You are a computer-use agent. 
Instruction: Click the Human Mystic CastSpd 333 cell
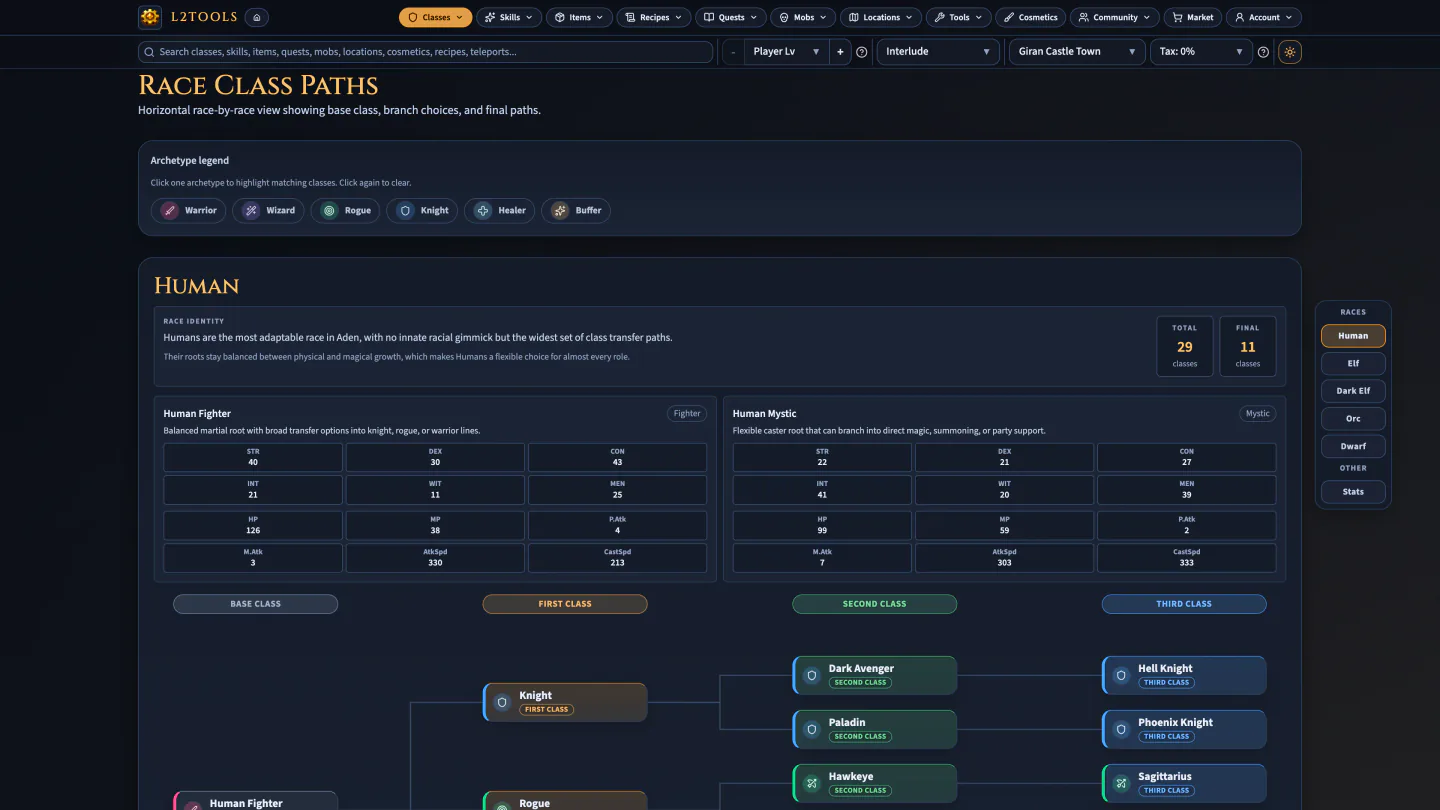(x=1187, y=557)
